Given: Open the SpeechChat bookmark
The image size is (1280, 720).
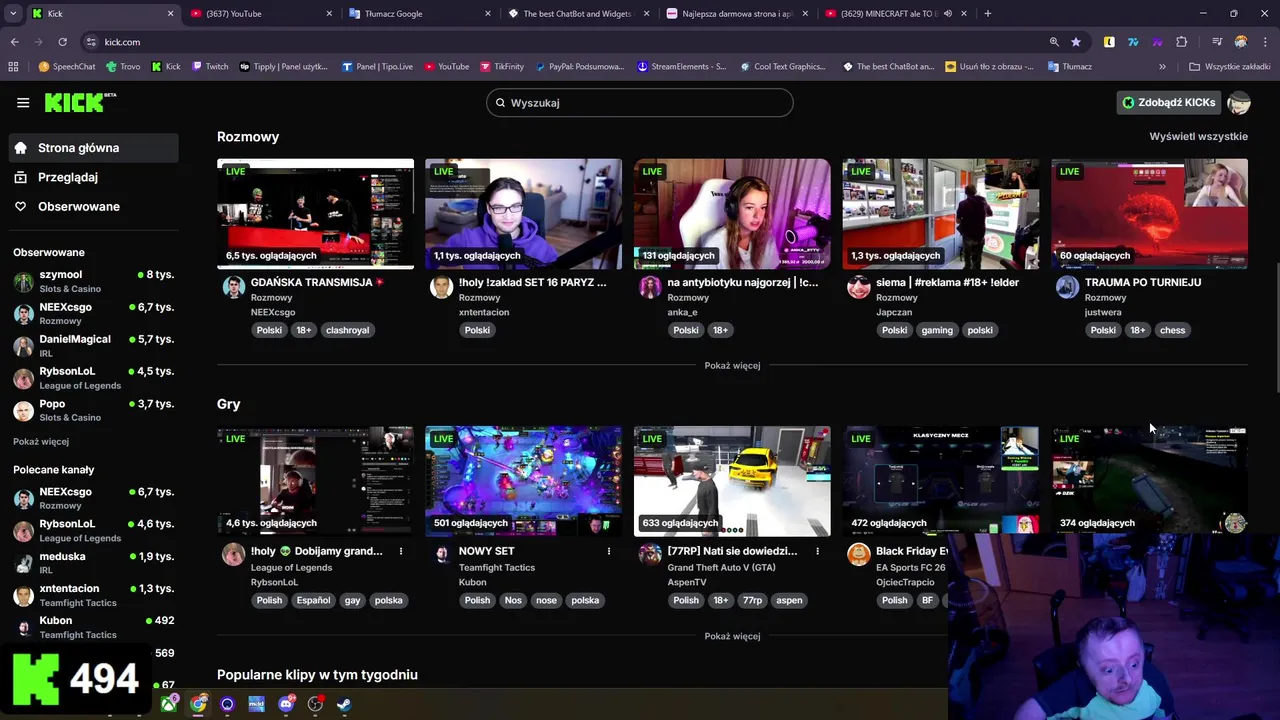Looking at the screenshot, I should tap(66, 67).
